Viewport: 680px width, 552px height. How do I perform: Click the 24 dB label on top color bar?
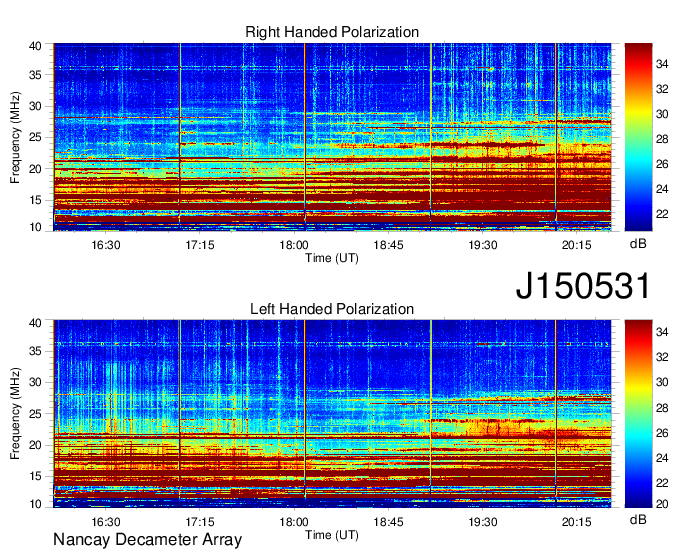pos(662,189)
